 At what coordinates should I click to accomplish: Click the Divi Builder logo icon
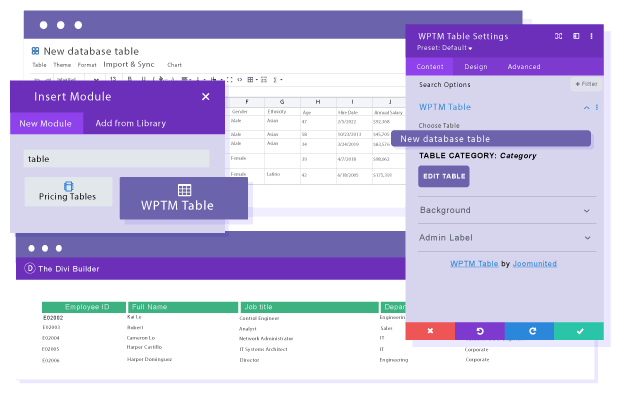tap(30, 268)
